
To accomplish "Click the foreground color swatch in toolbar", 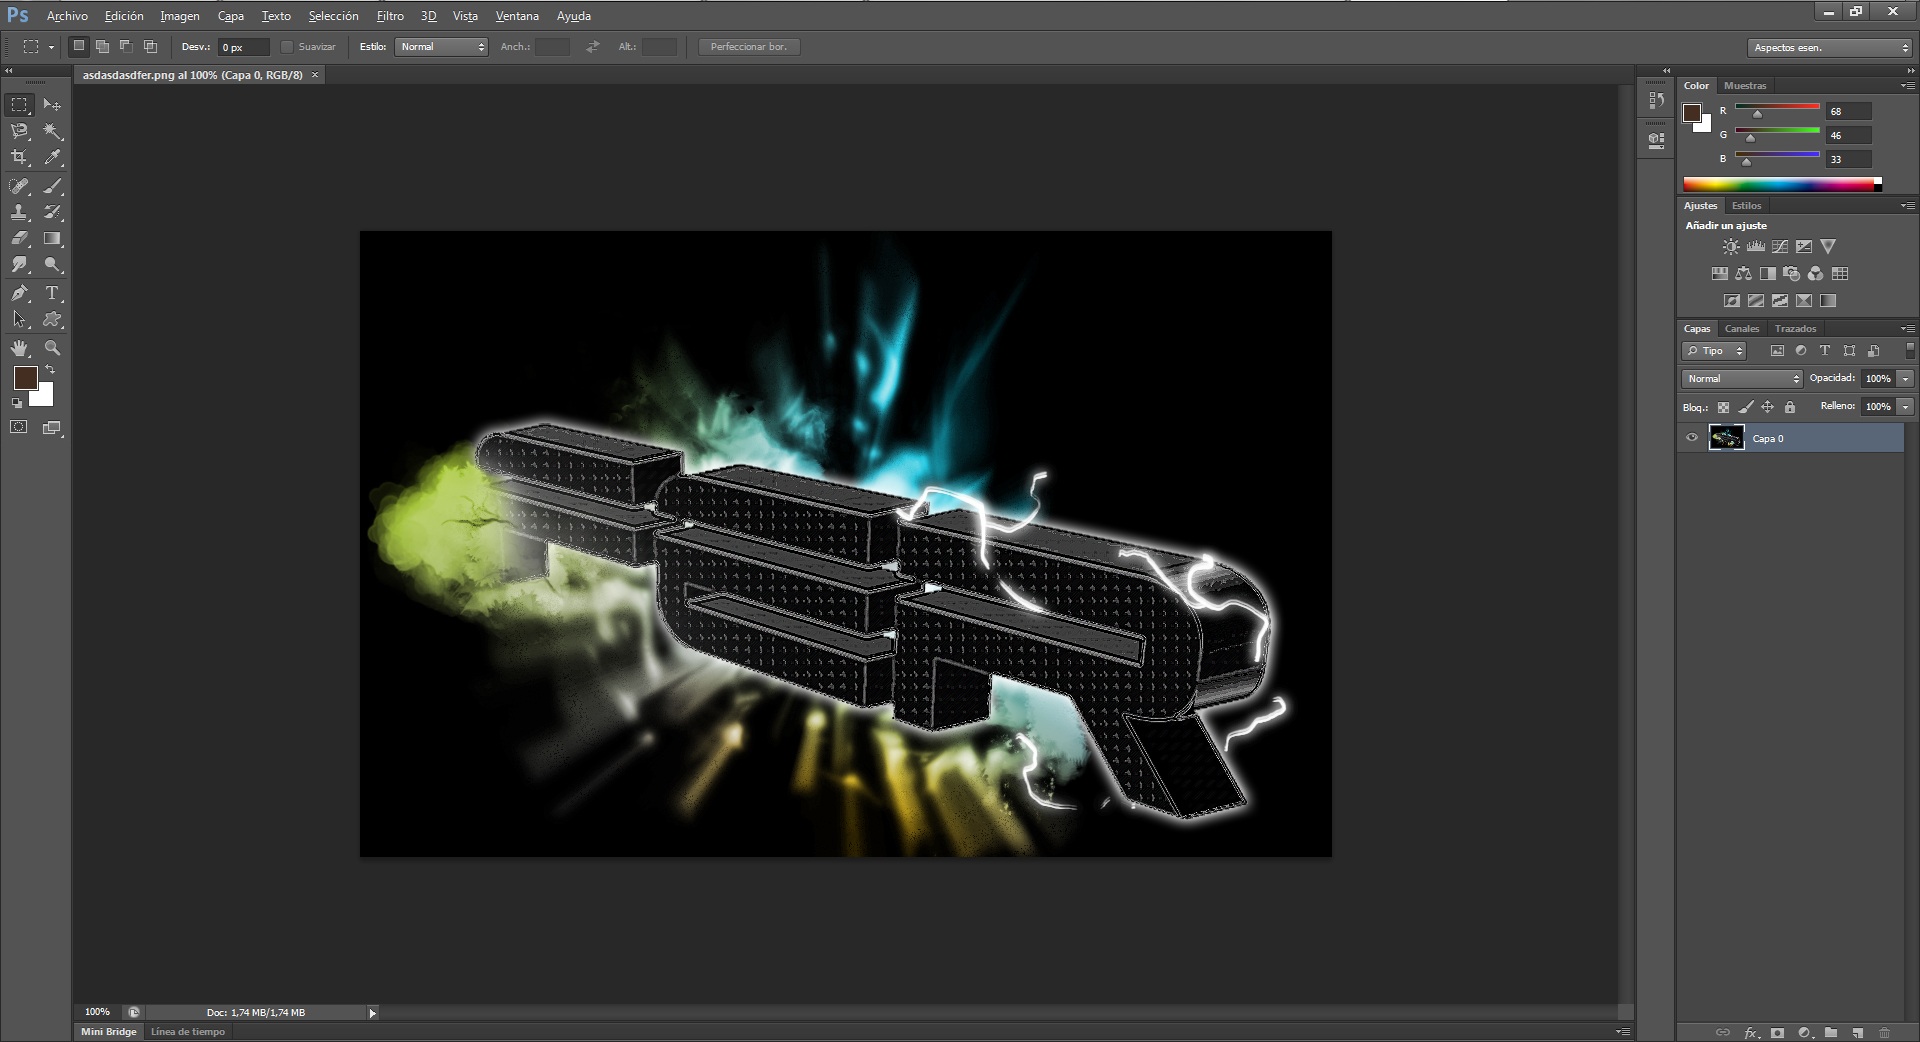I will pyautogui.click(x=25, y=377).
